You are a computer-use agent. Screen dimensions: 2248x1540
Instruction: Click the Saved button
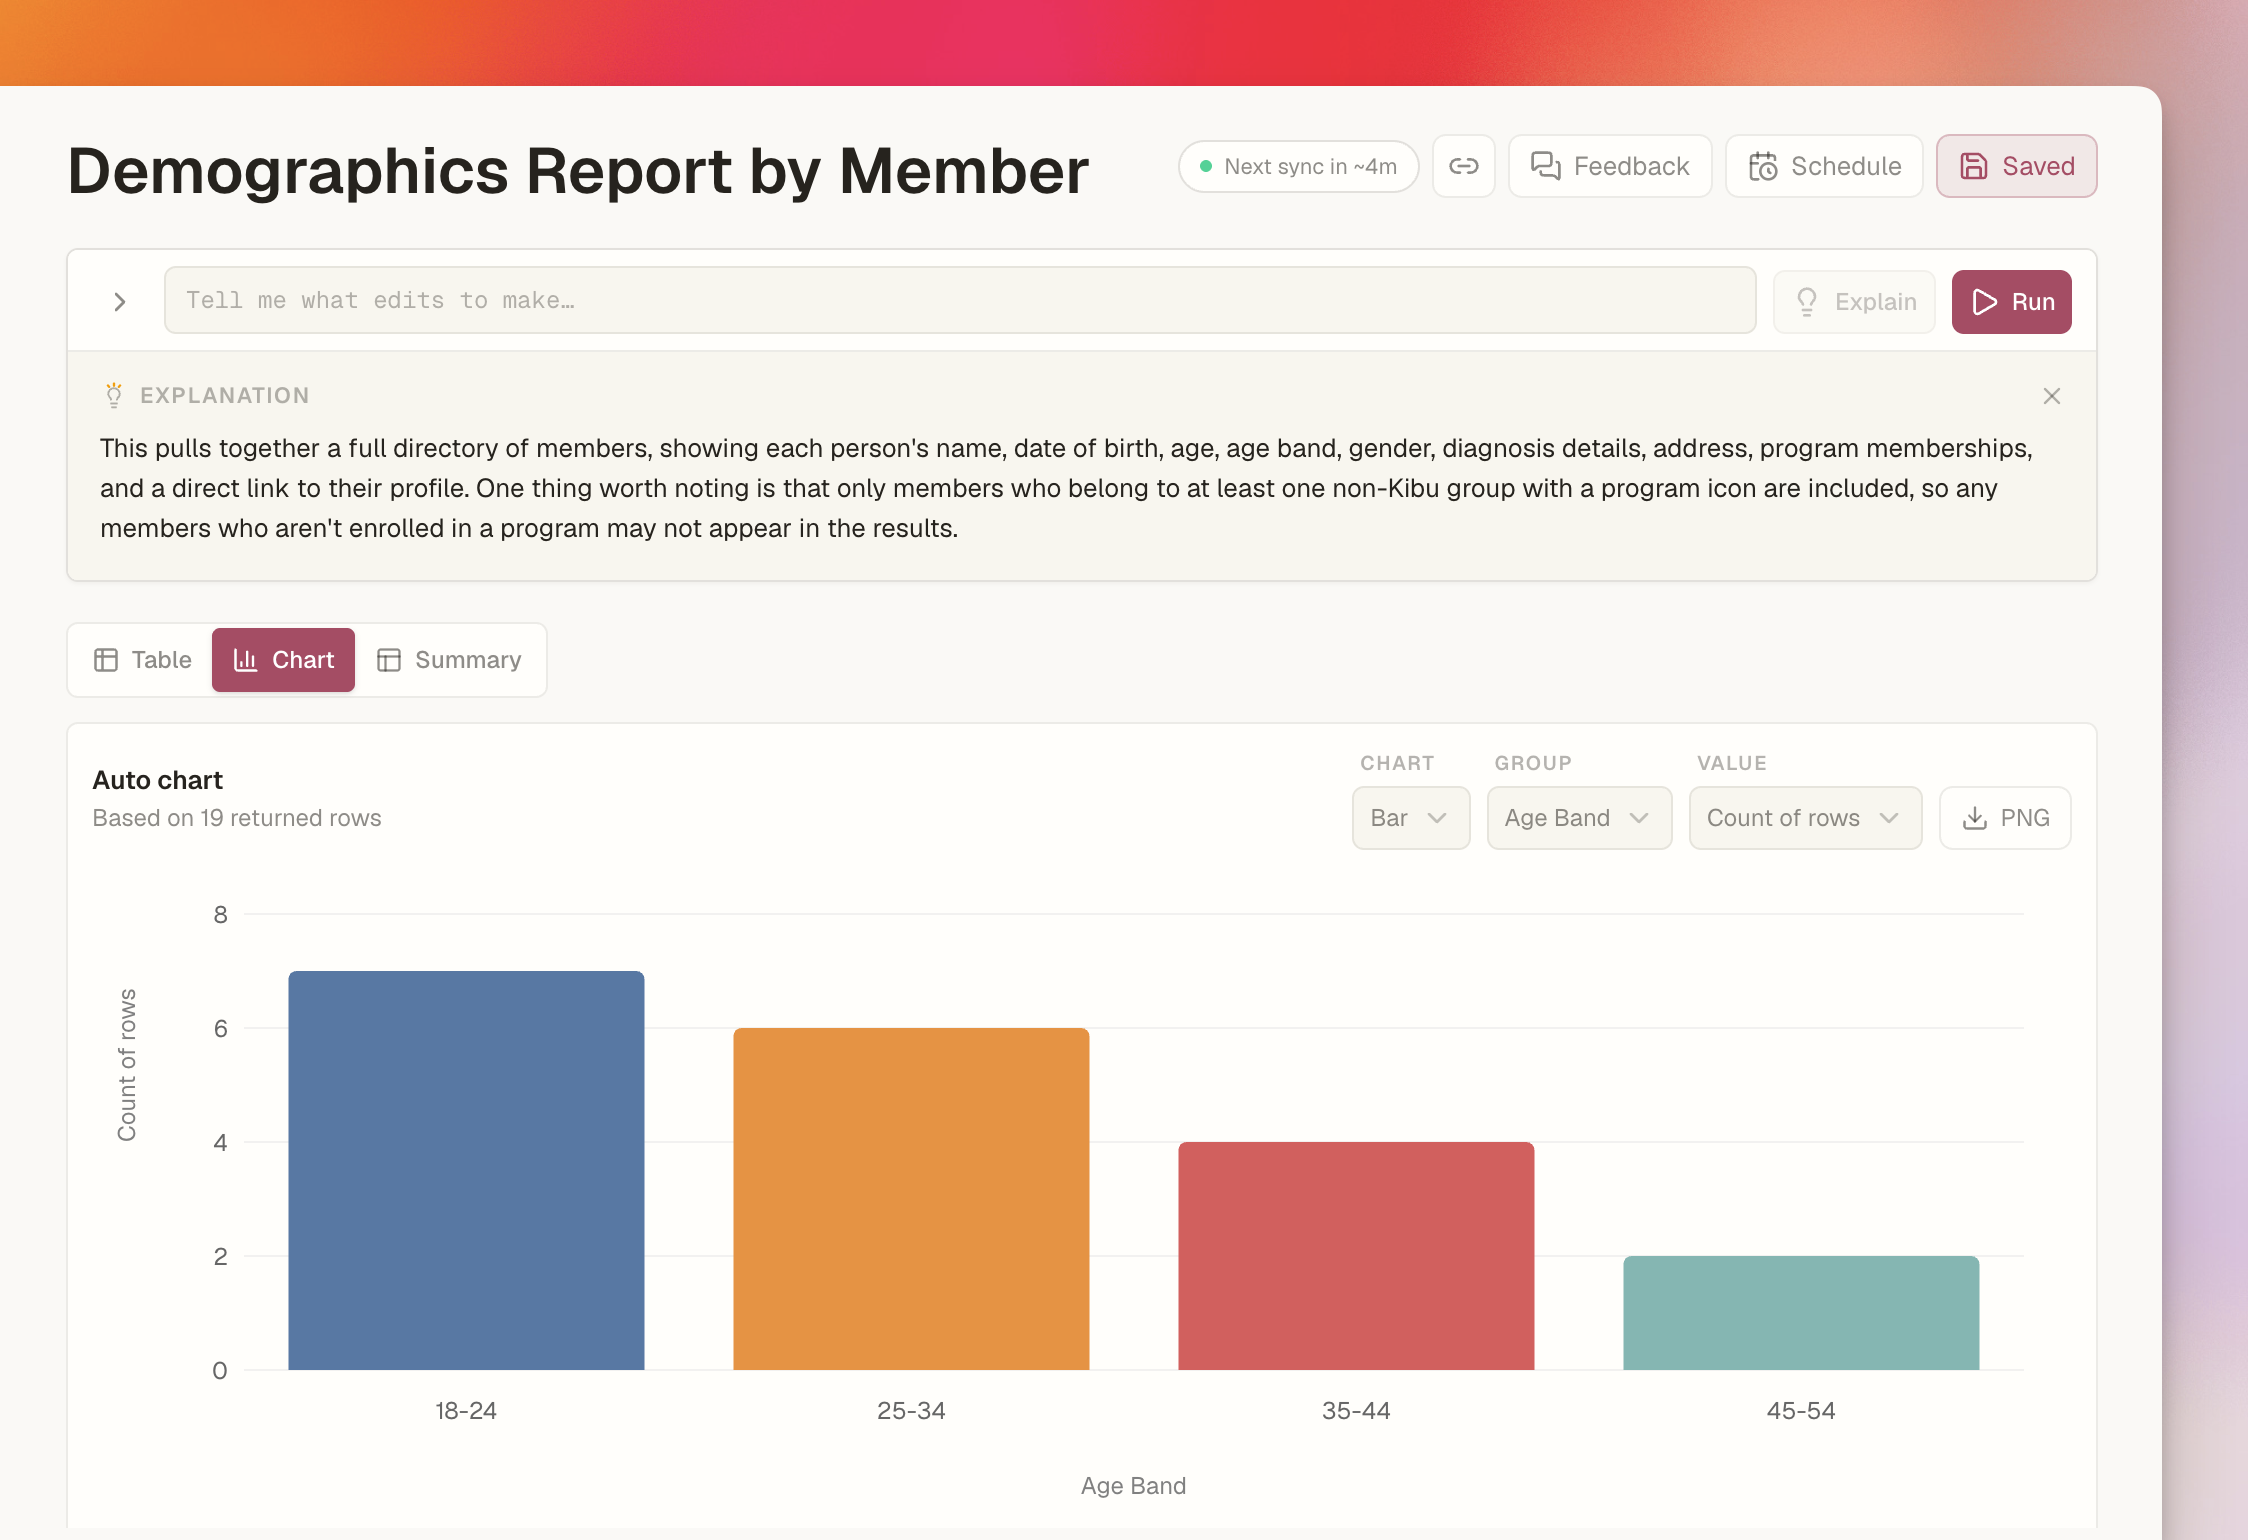(x=2016, y=166)
